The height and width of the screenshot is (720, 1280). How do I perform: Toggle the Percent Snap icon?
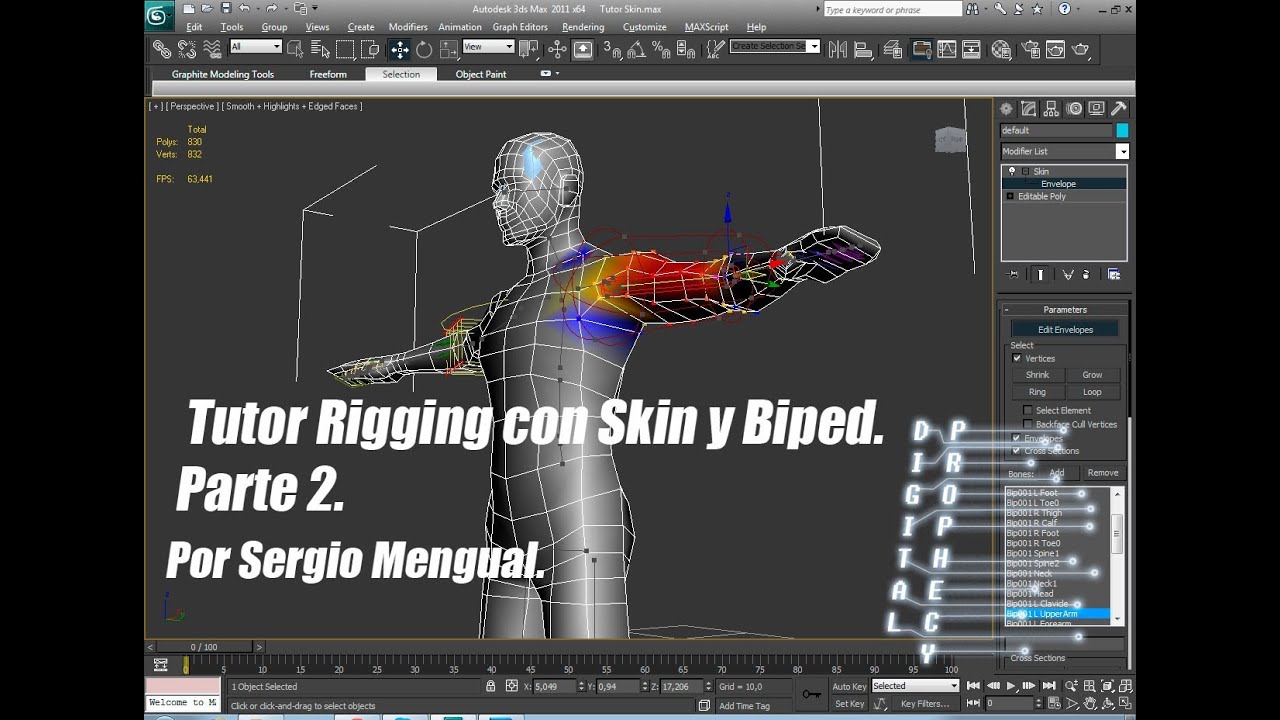click(661, 49)
